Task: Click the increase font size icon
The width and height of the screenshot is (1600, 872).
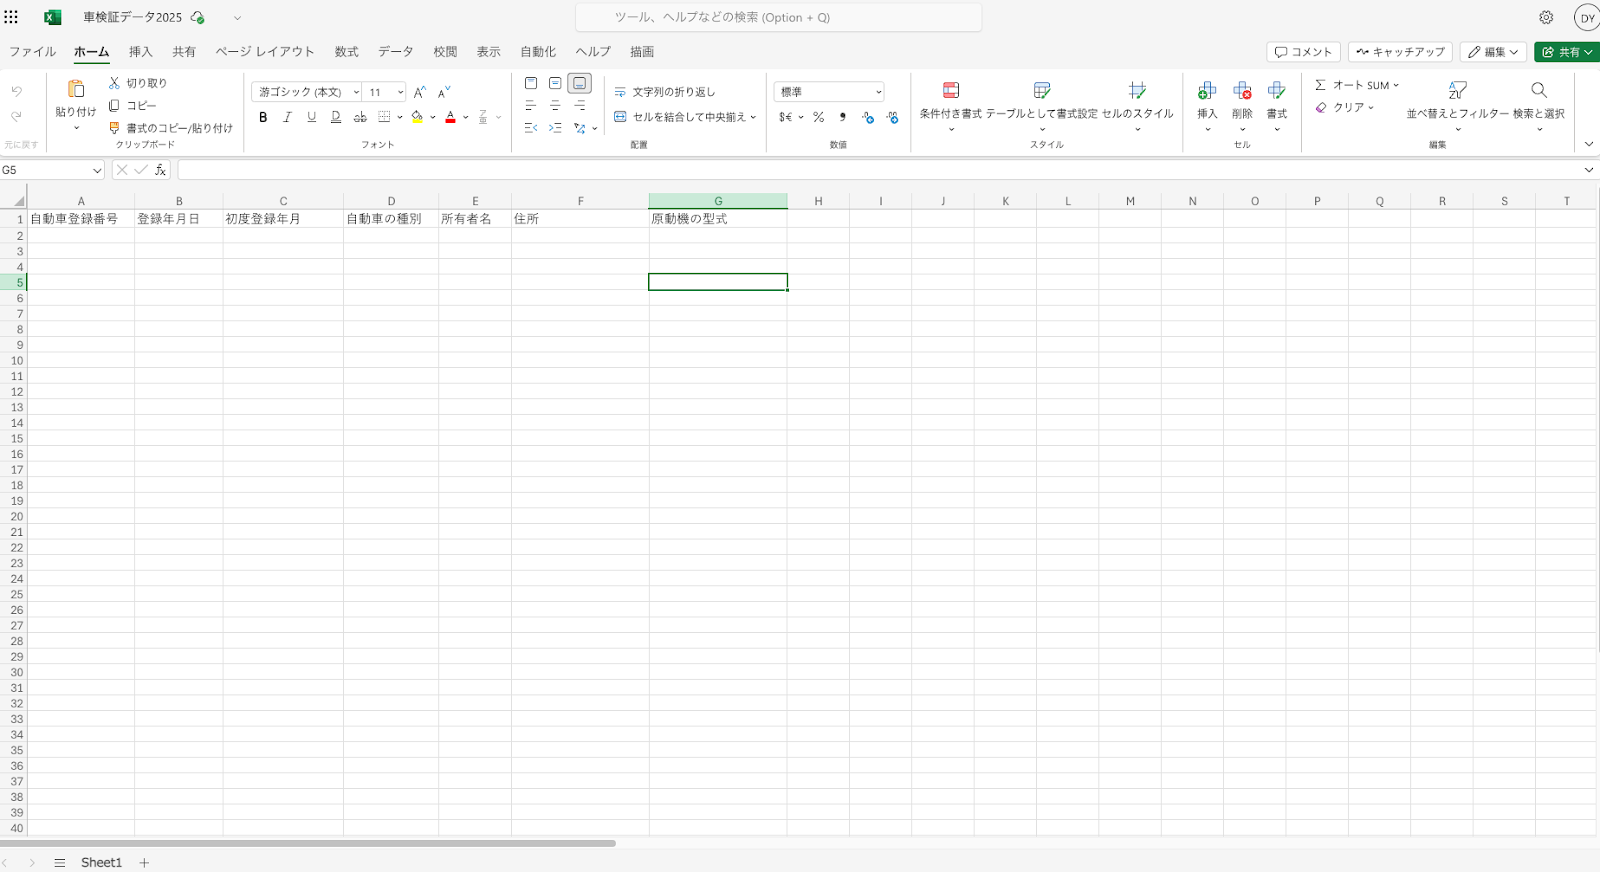Action: (420, 92)
